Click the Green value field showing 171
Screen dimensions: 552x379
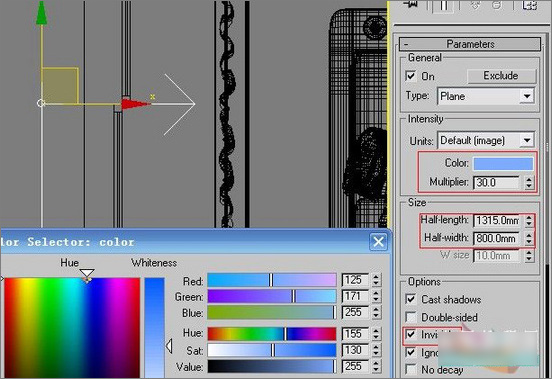(355, 296)
